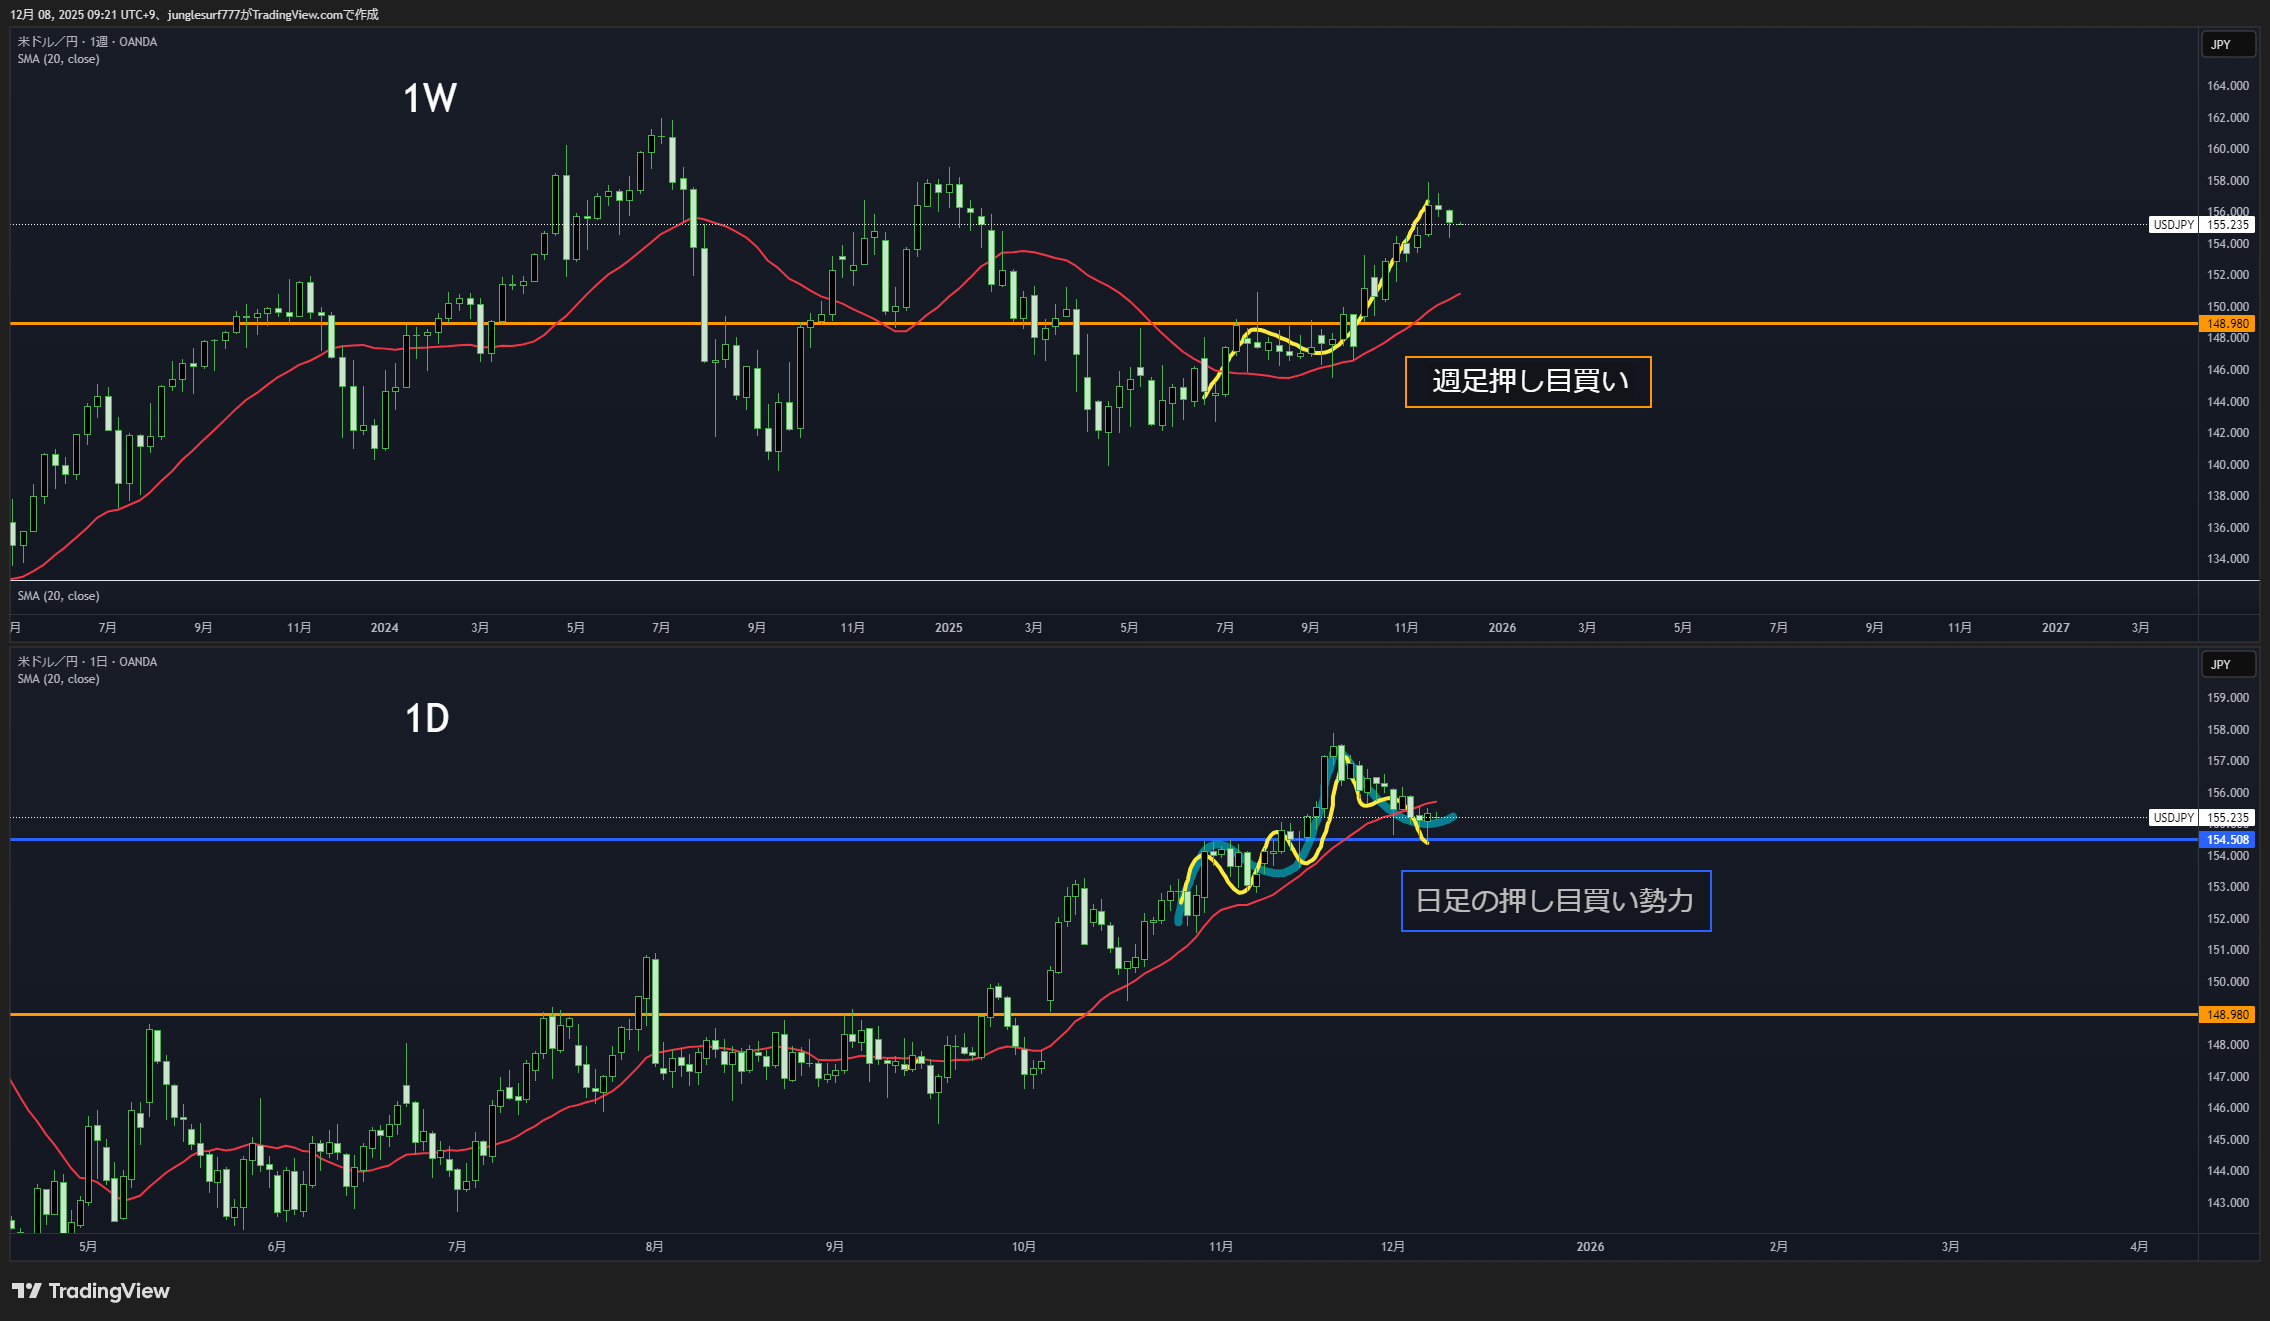Viewport: 2270px width, 1321px height.
Task: Click the blue 154.508 price label
Action: point(2227,840)
